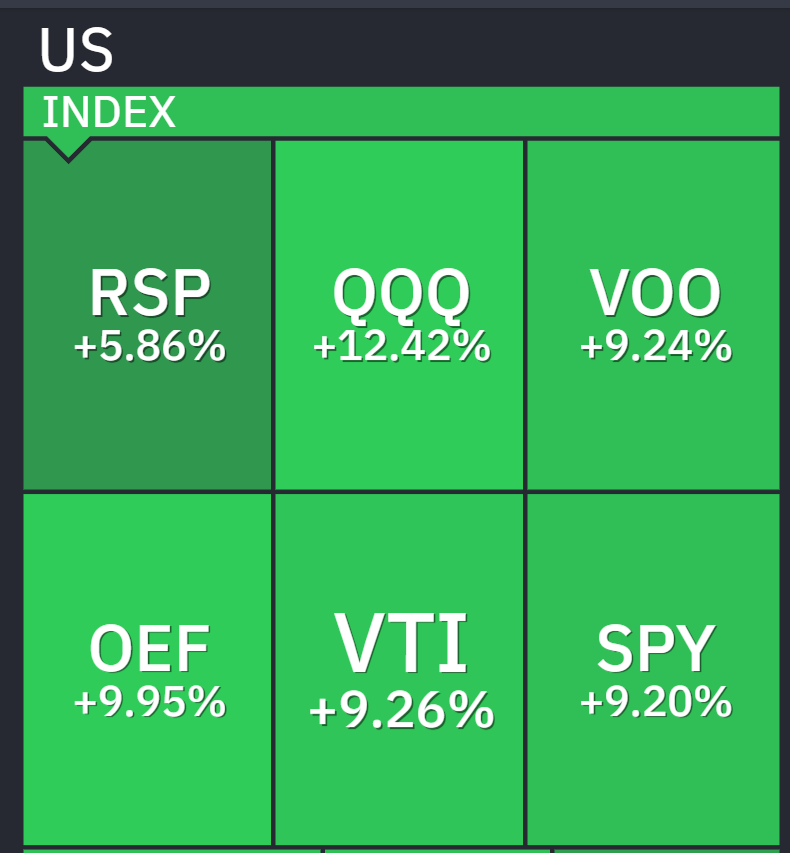Select the +9.26% change figure
790x853 pixels.
[x=401, y=710]
